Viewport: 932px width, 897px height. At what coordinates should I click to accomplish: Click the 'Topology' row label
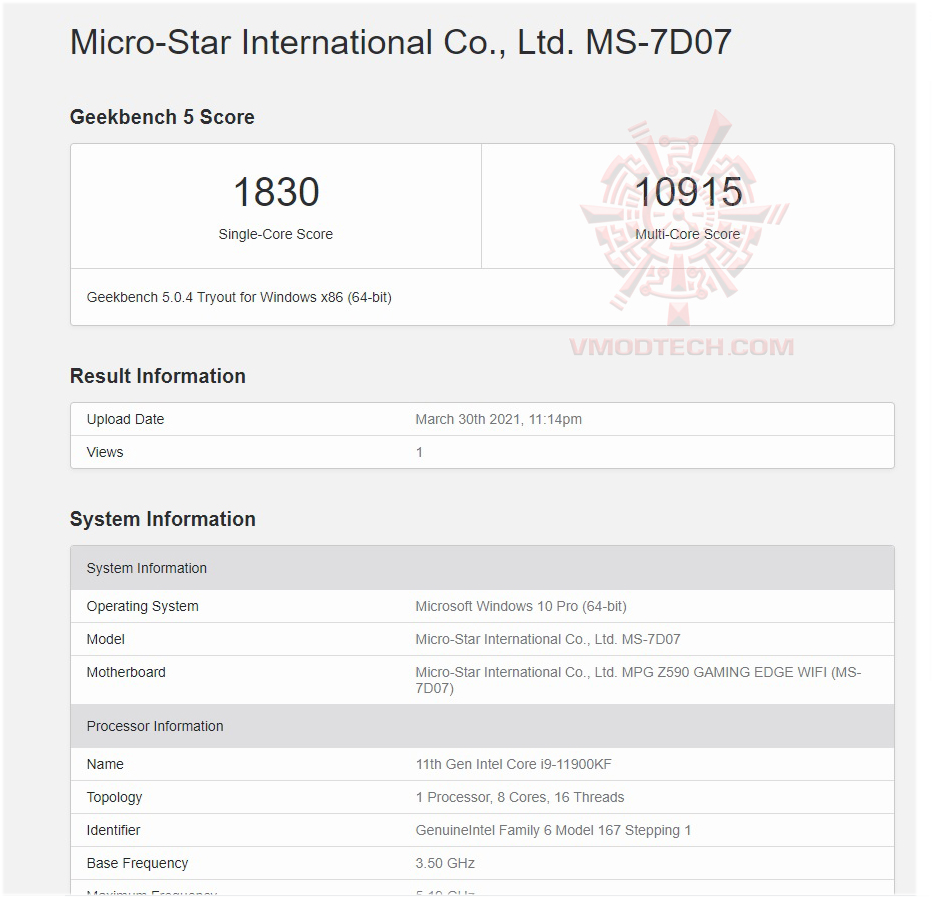(x=114, y=798)
